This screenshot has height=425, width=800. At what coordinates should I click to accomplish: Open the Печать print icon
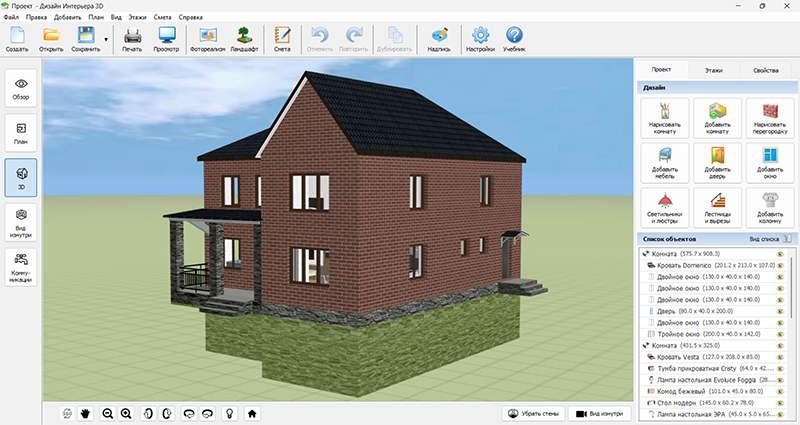pyautogui.click(x=132, y=39)
